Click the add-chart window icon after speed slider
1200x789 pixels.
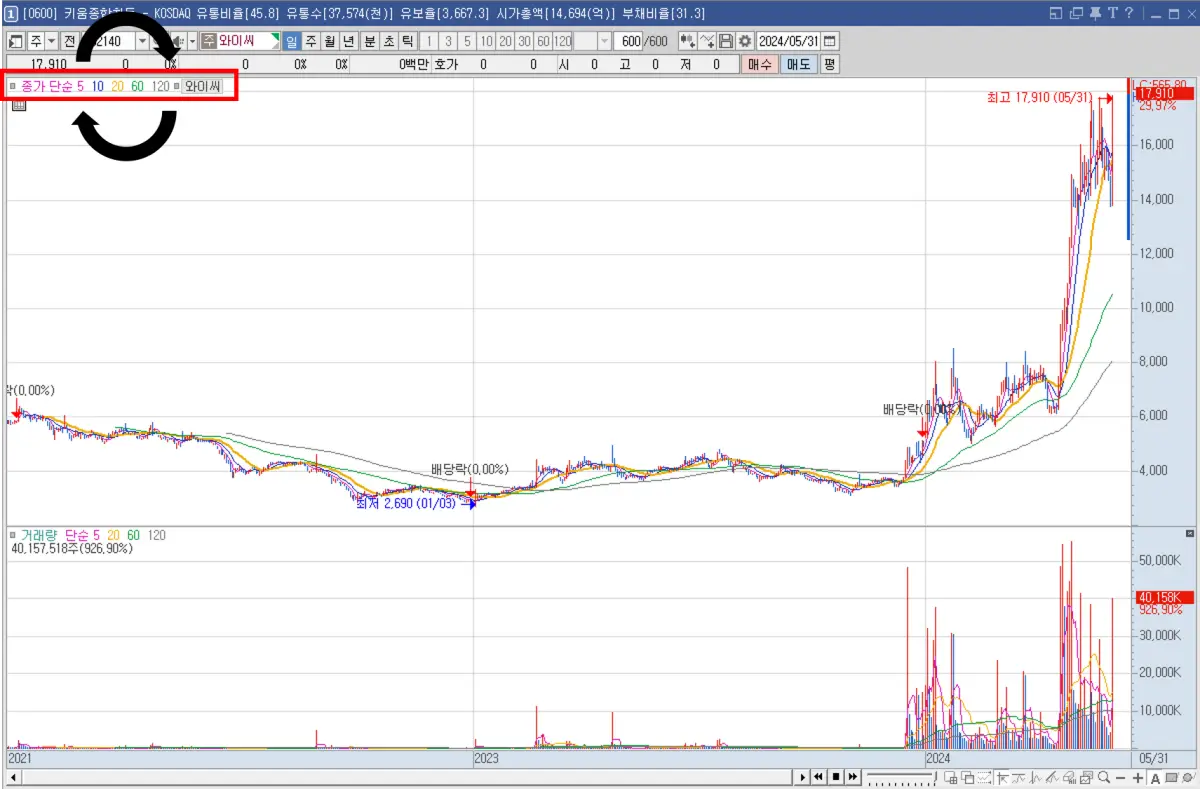pyautogui.click(x=951, y=777)
